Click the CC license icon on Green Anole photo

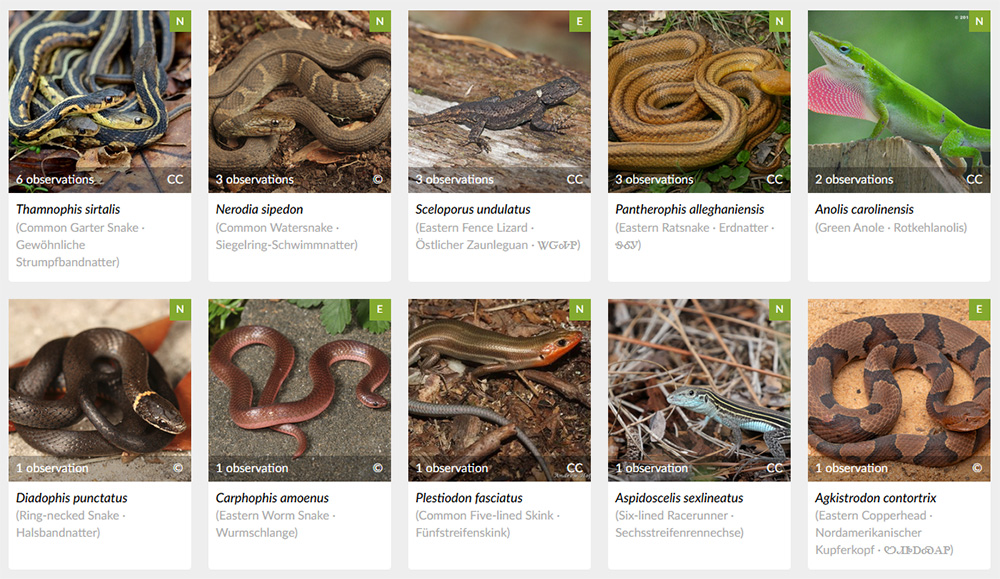click(x=974, y=179)
